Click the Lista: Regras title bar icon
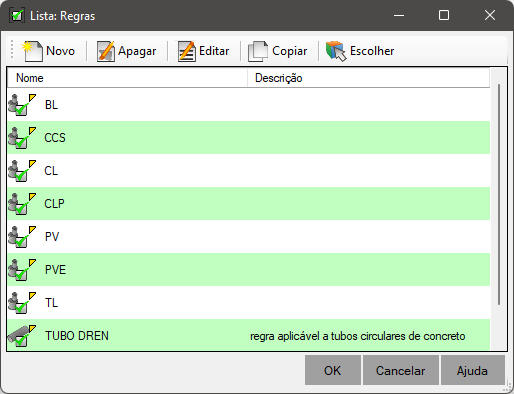Image resolution: width=514 pixels, height=394 pixels. [17, 15]
